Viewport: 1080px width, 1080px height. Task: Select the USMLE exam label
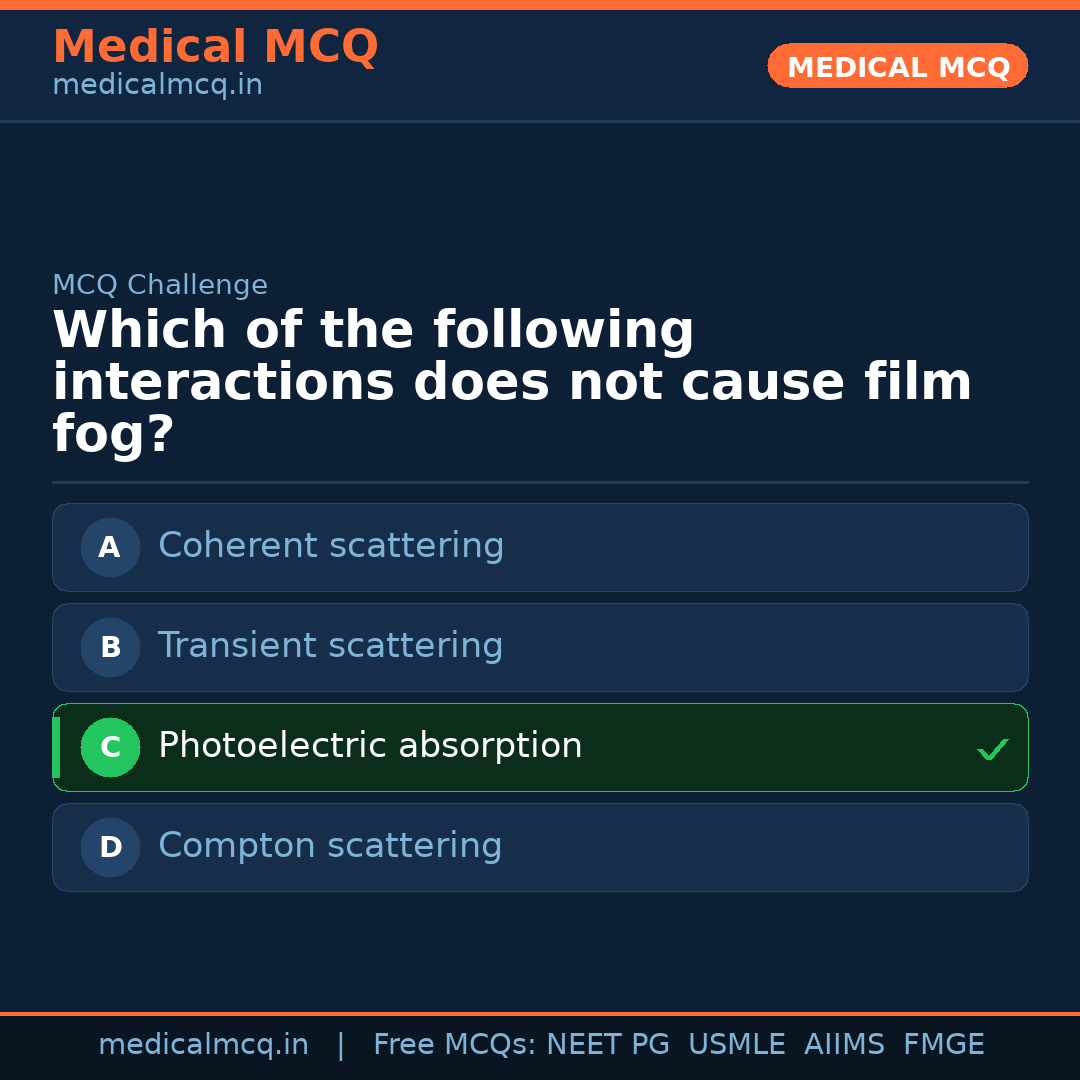pyautogui.click(x=737, y=1044)
